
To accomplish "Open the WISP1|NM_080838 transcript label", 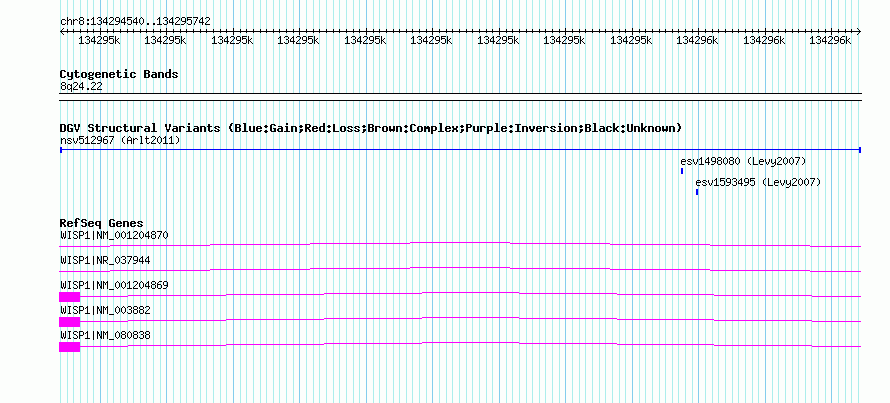I will click(x=105, y=335).
